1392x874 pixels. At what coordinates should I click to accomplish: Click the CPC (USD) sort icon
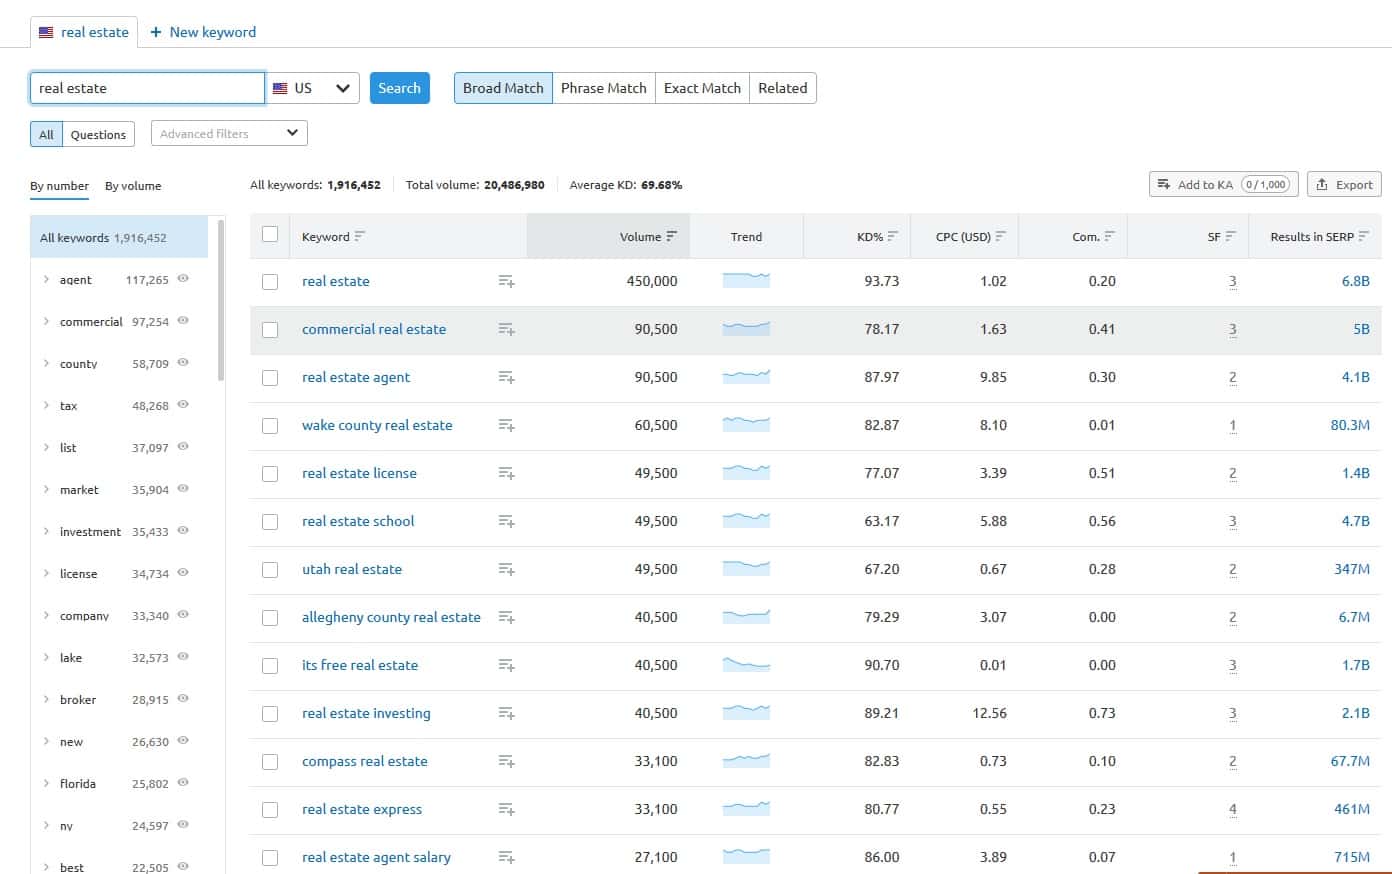1000,237
